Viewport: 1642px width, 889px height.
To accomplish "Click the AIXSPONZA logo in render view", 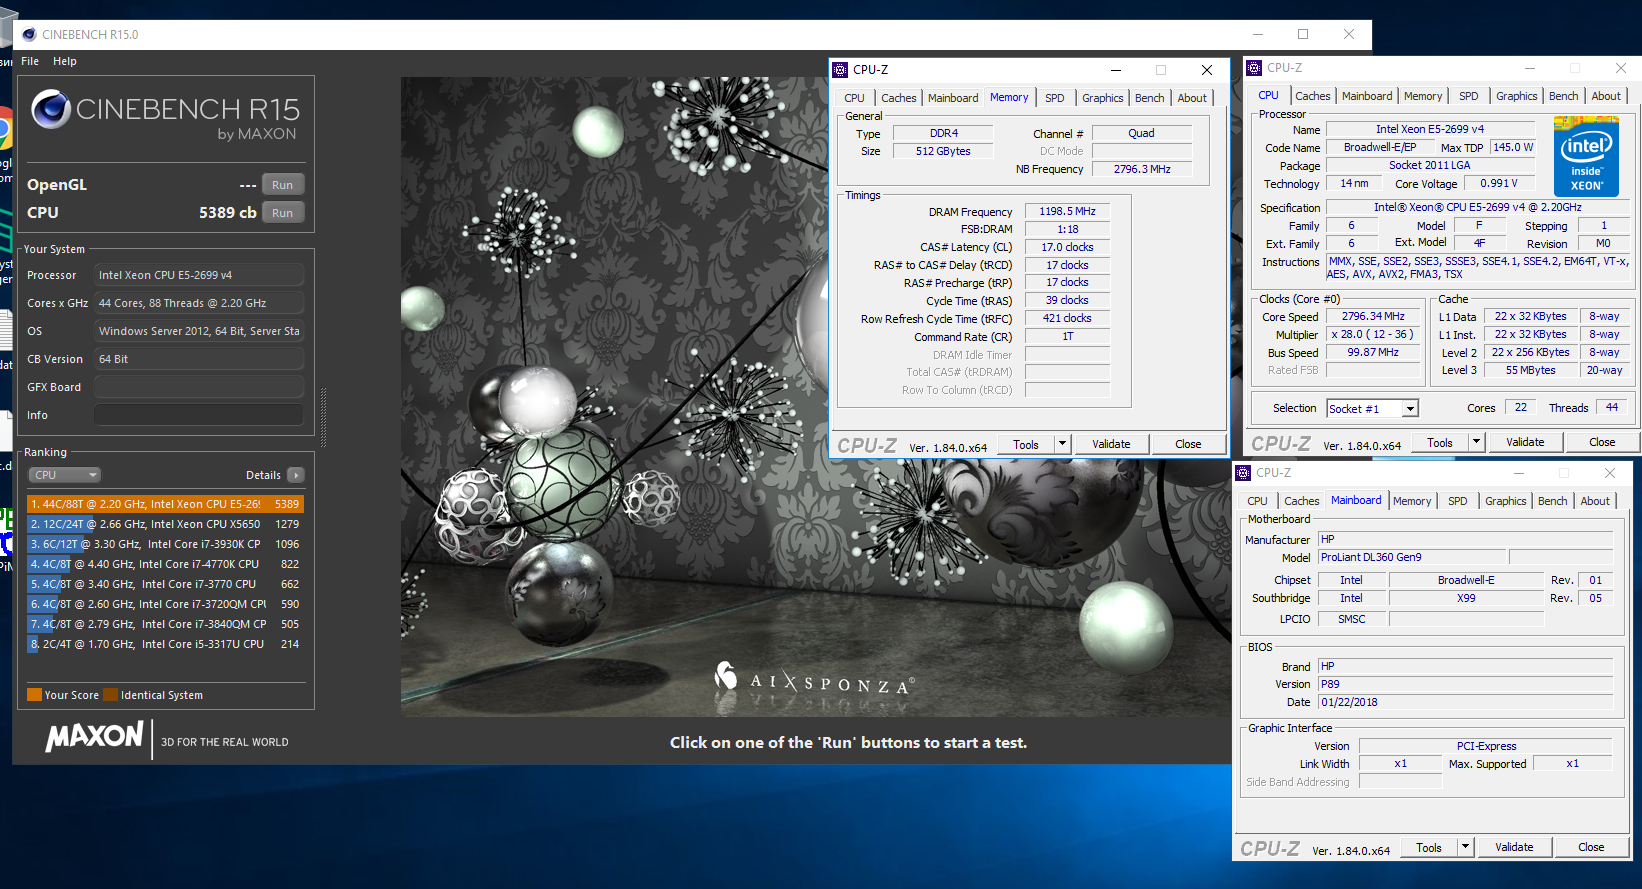I will 813,680.
